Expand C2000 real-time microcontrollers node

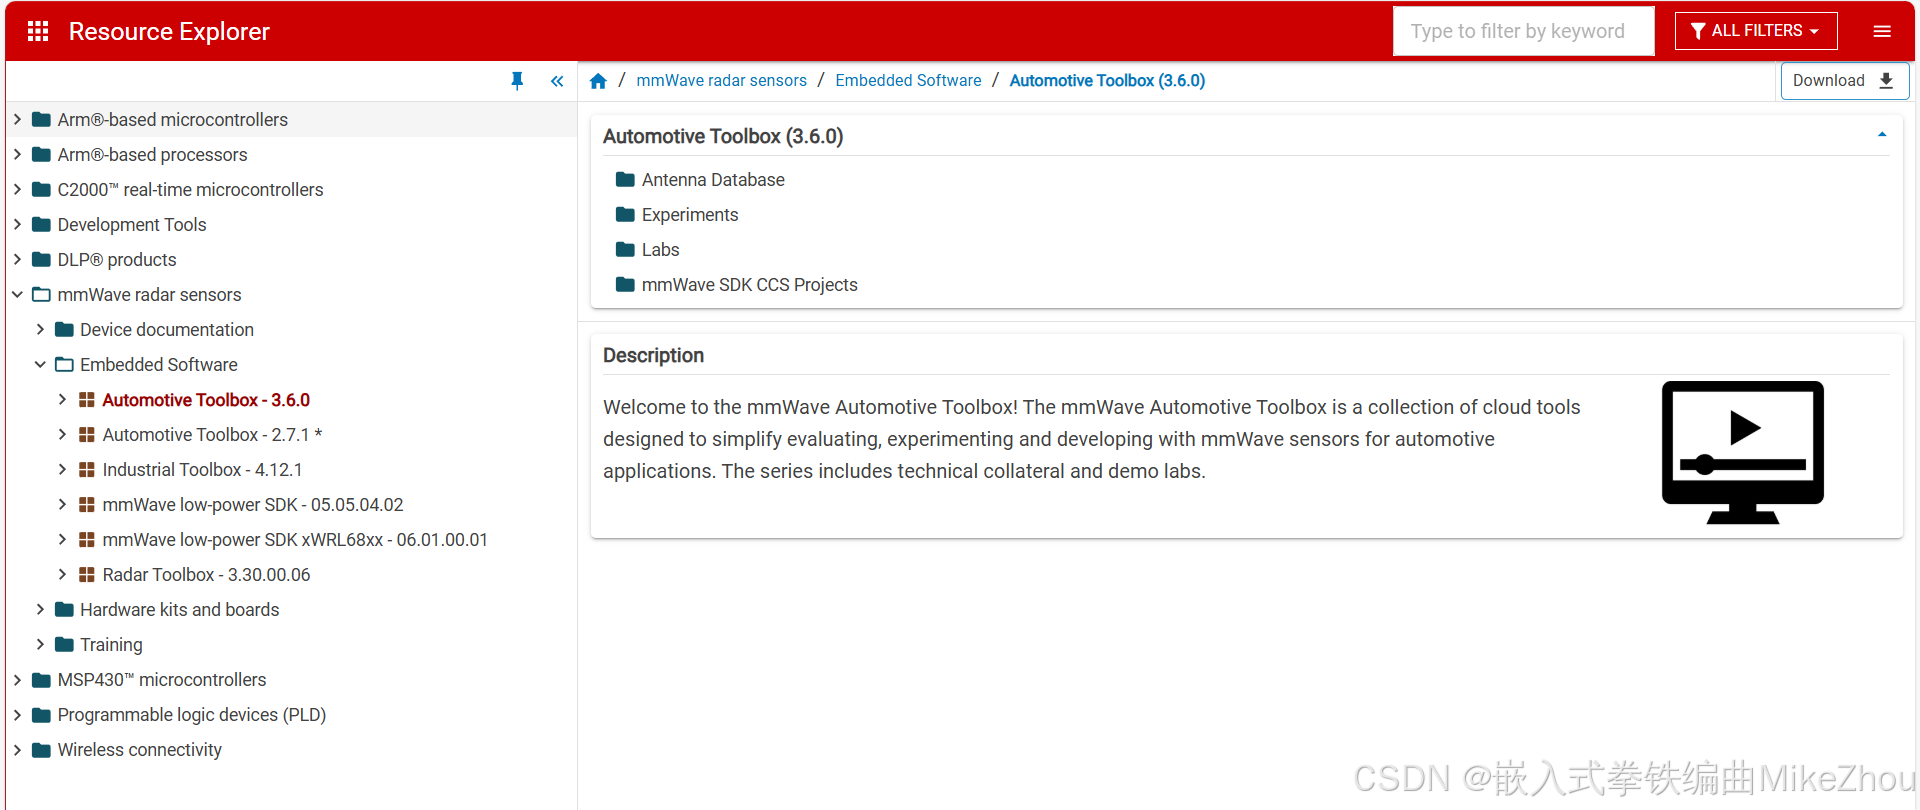[x=17, y=189]
